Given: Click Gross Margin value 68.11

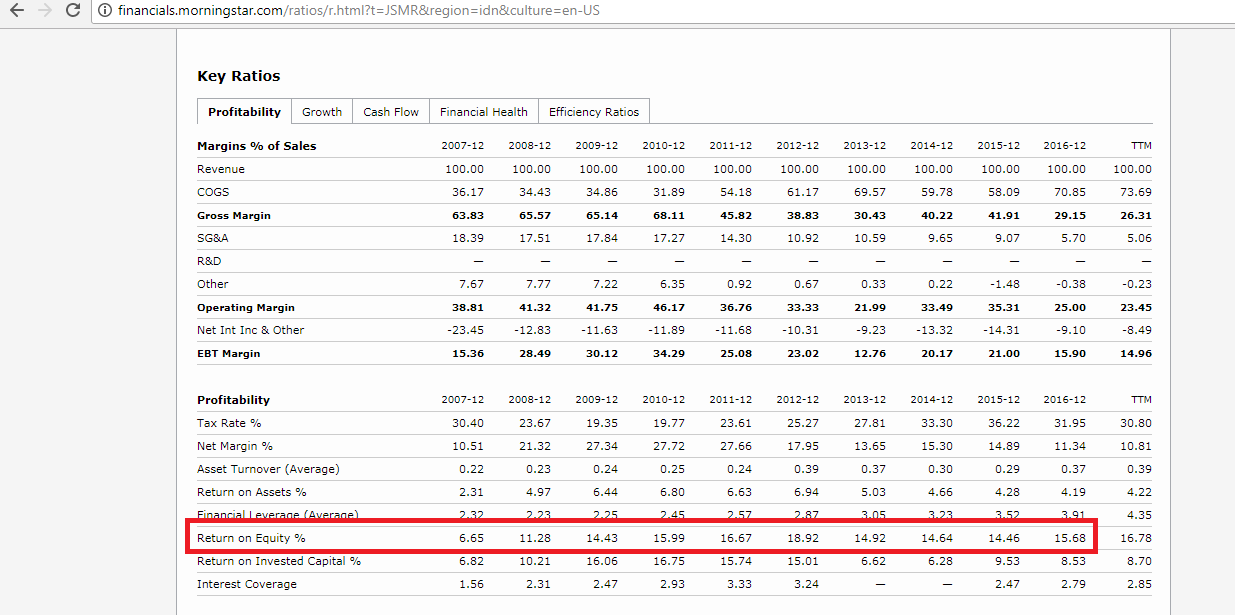Looking at the screenshot, I should [668, 215].
